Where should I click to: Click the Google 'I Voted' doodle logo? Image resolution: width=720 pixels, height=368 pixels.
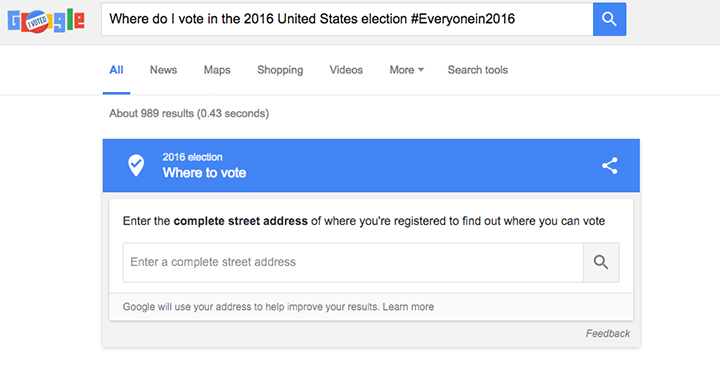(46, 21)
